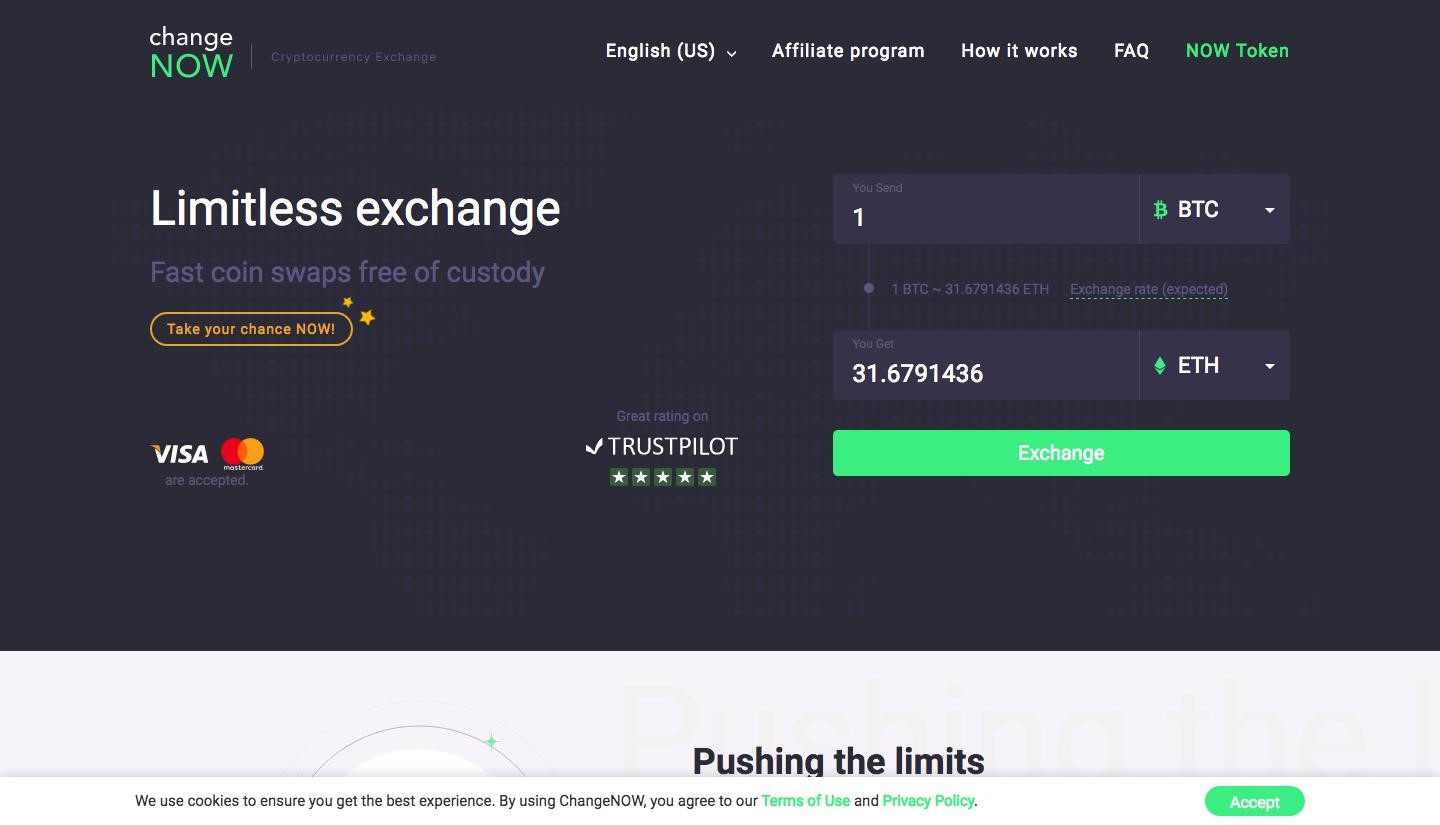Expand the ETH currency dropdown arrow

[1269, 366]
